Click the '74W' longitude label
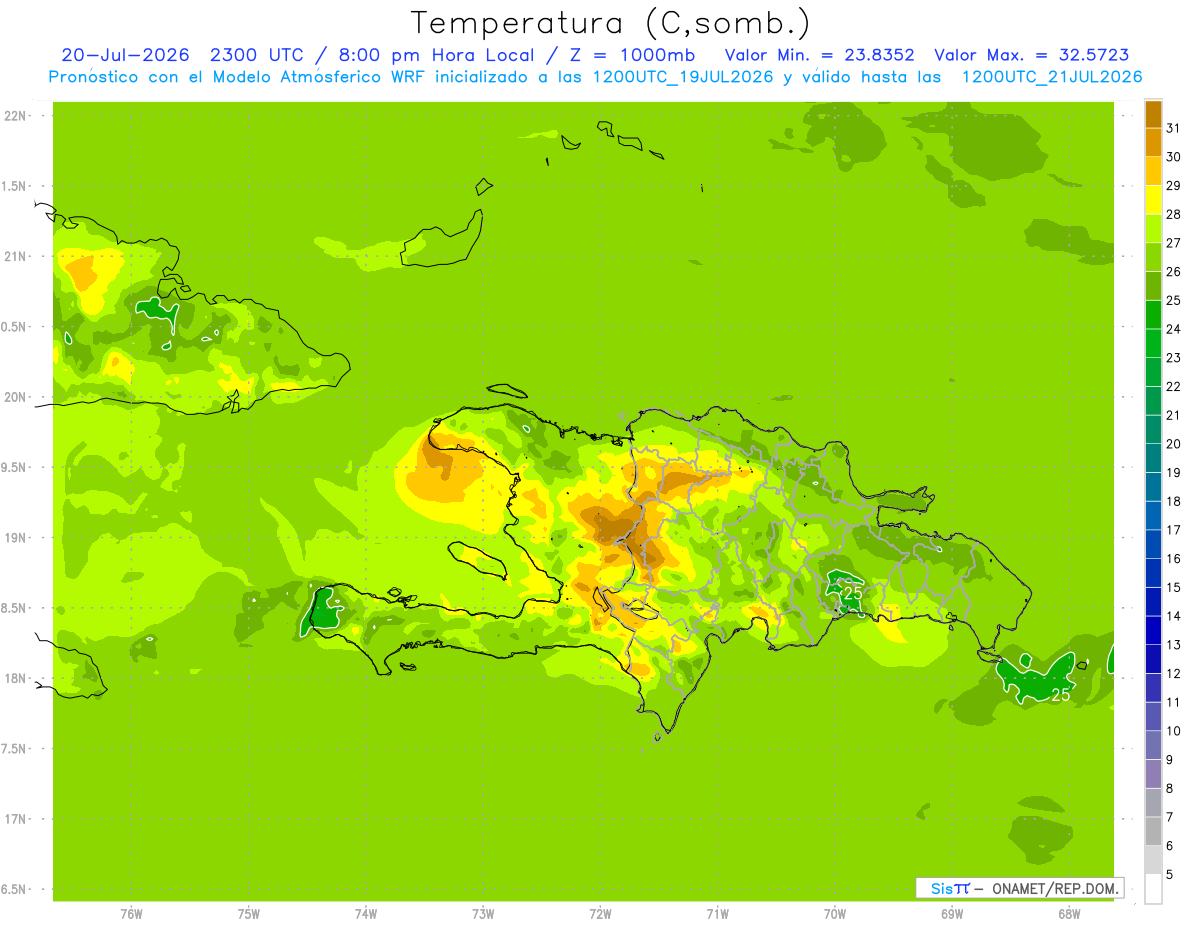 pyautogui.click(x=366, y=914)
